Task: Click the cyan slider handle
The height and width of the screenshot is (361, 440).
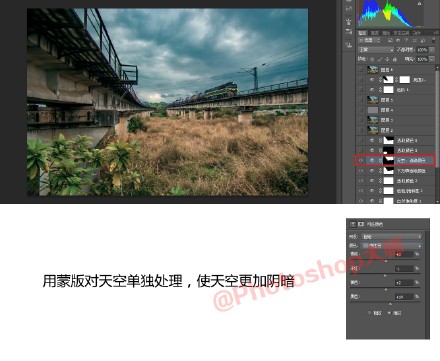Action: [386, 261]
